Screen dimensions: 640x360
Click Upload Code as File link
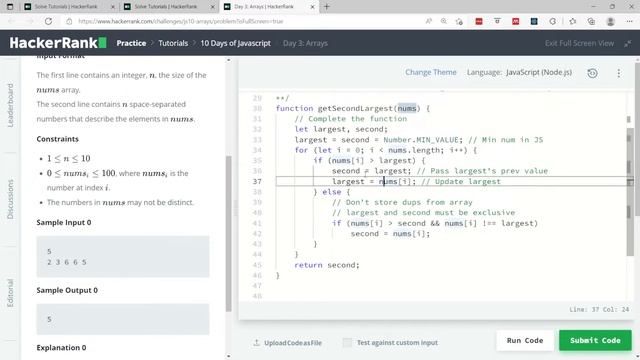pos(293,343)
